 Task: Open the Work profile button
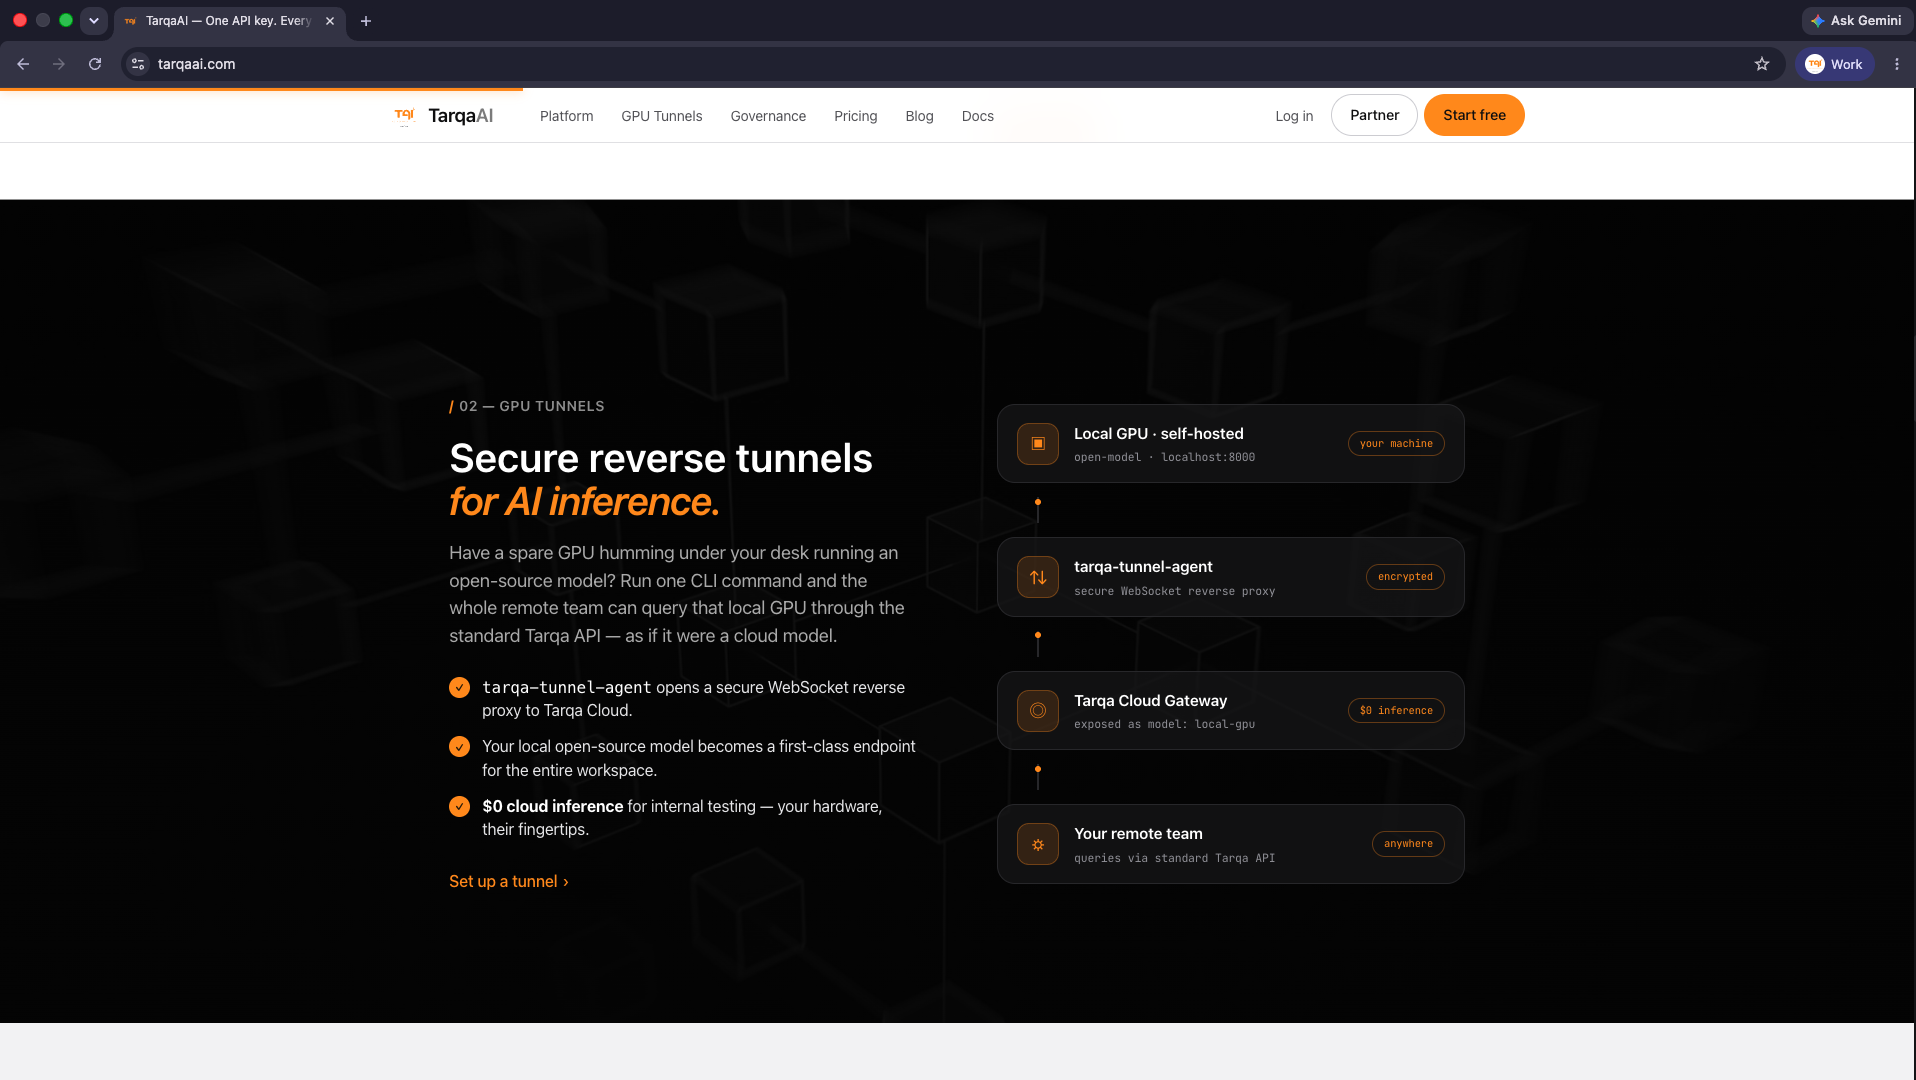click(1835, 64)
